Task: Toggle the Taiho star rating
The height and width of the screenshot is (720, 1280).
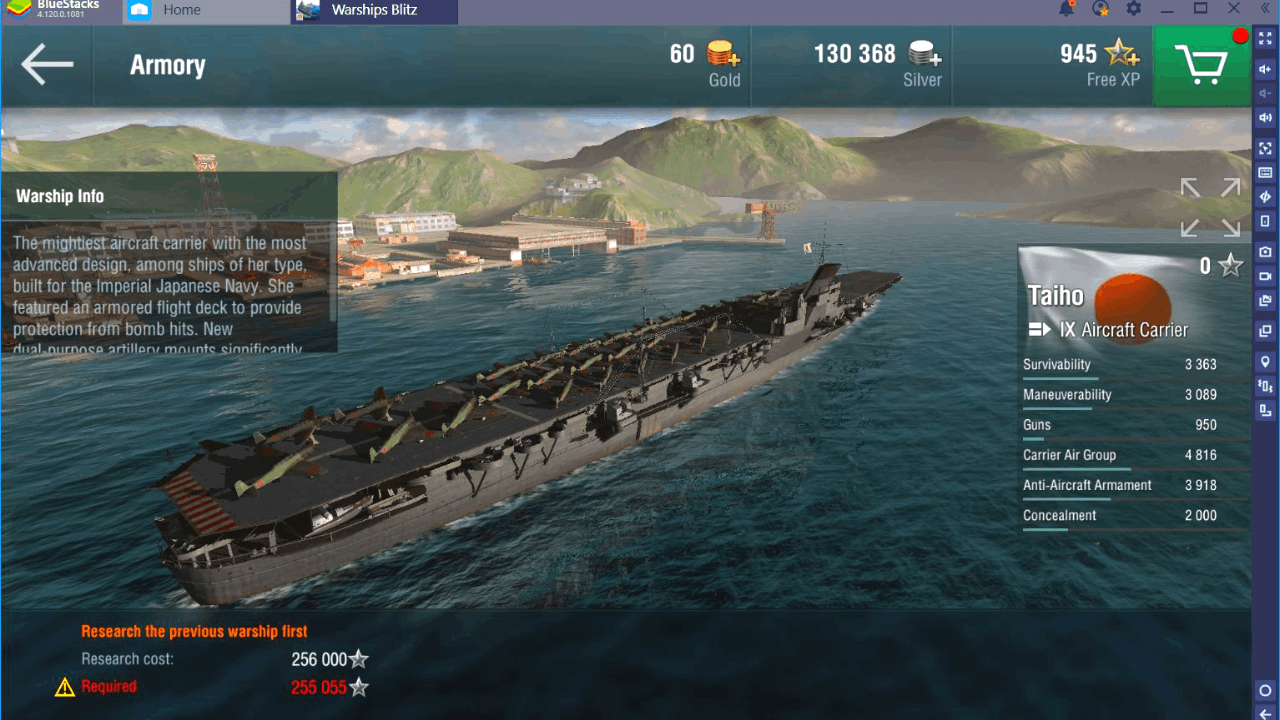Action: pyautogui.click(x=1231, y=266)
